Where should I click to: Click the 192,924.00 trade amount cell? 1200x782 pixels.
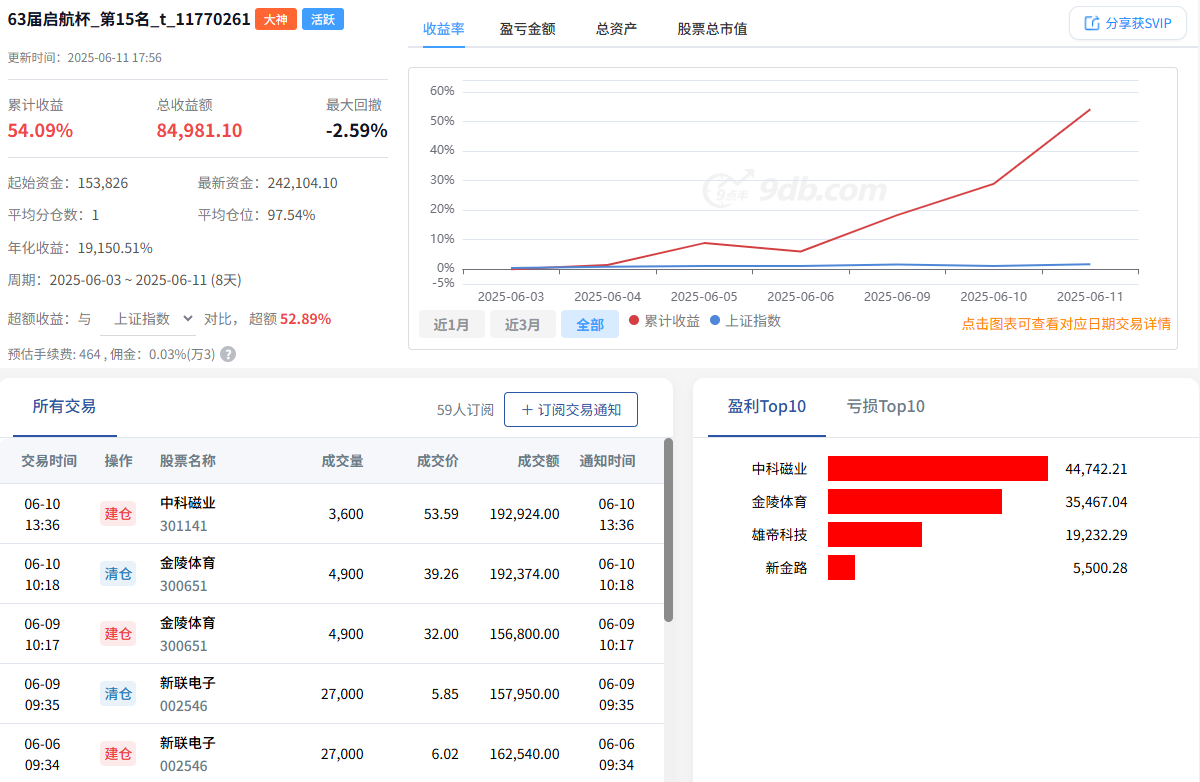pos(524,514)
